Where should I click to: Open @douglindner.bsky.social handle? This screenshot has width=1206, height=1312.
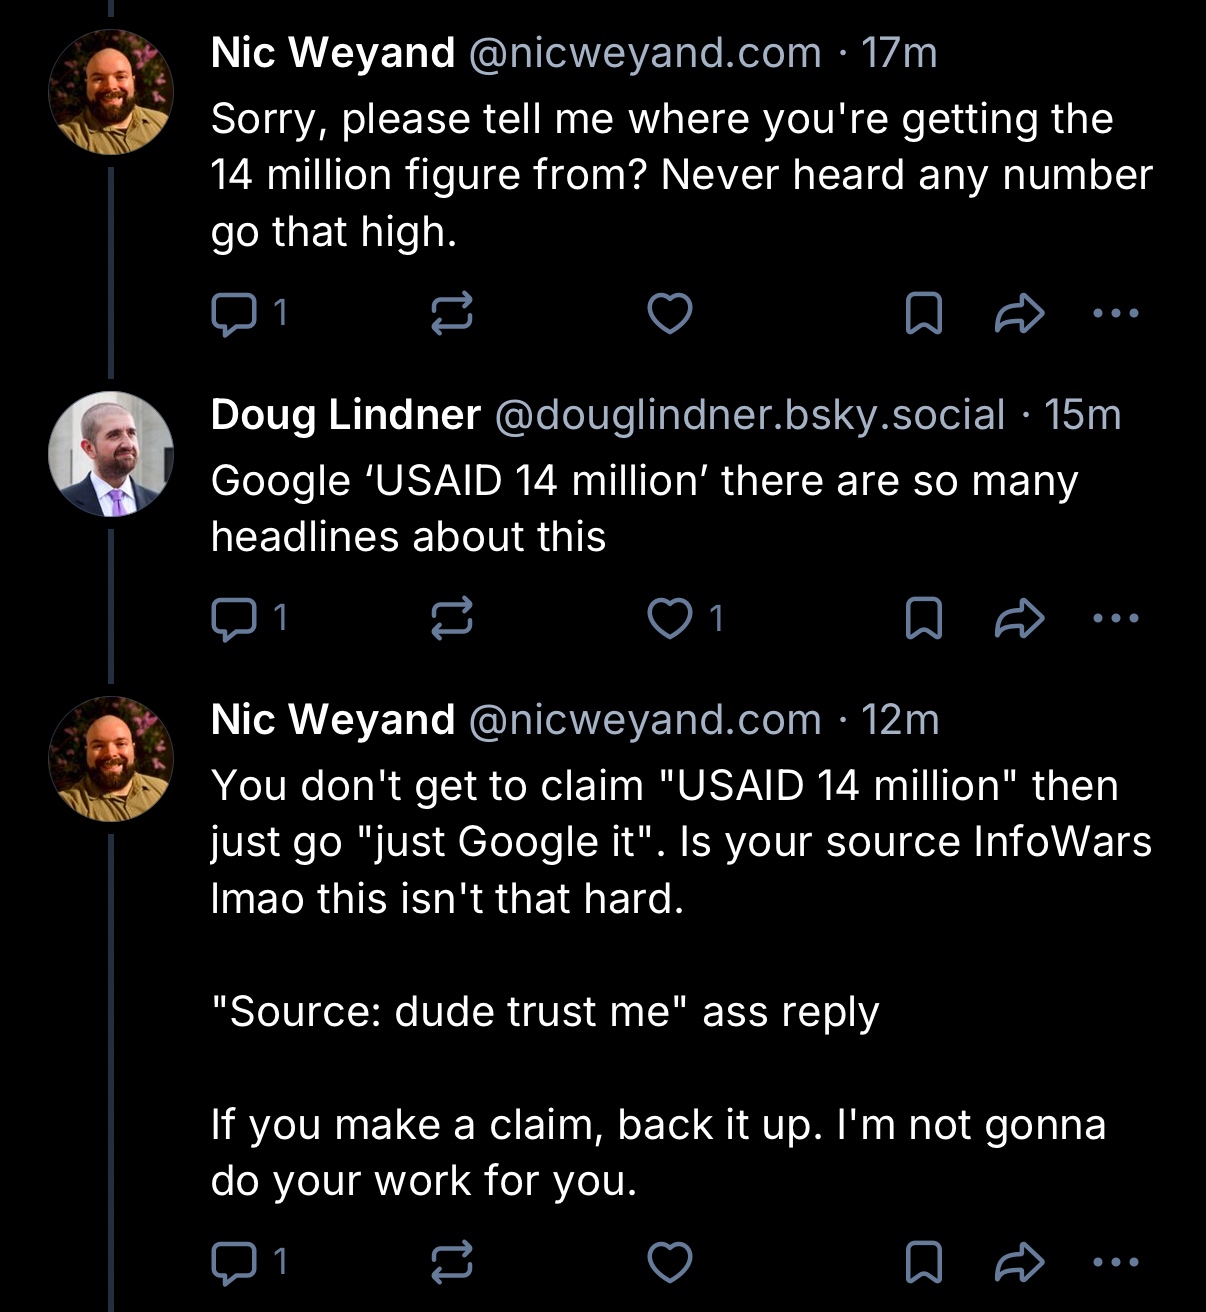(749, 415)
